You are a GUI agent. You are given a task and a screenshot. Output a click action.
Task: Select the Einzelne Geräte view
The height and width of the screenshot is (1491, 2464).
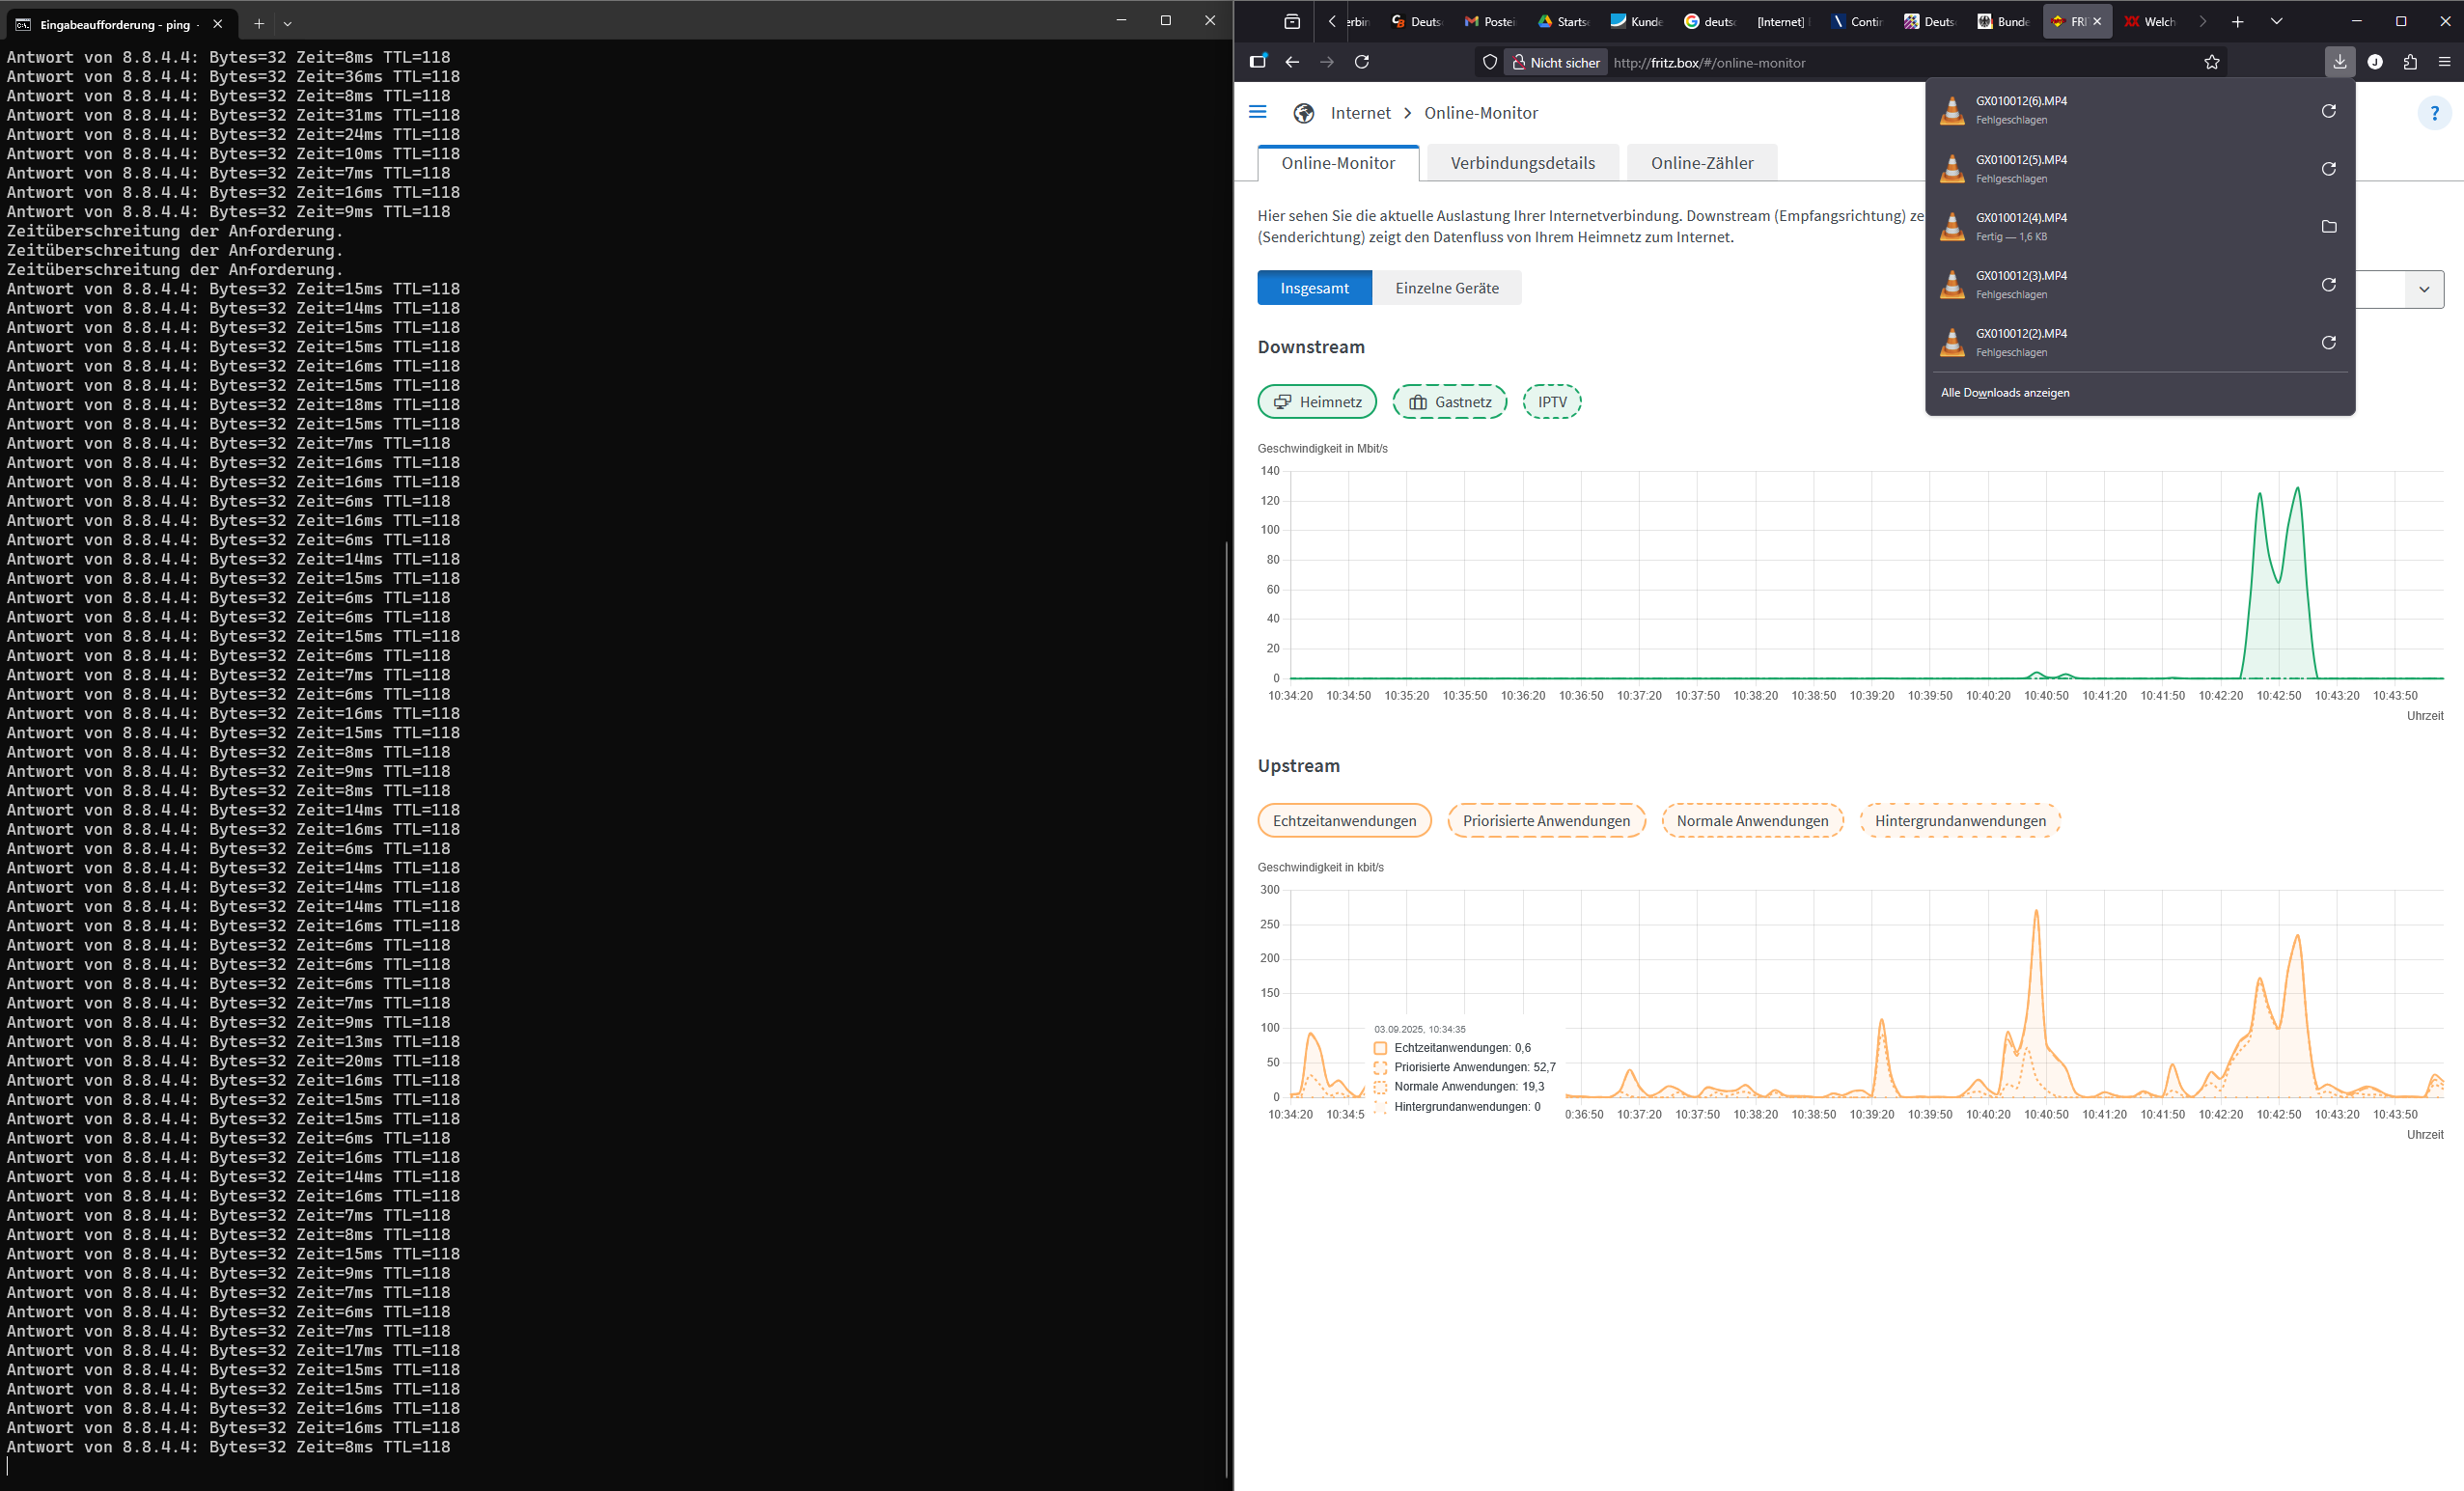point(1446,288)
